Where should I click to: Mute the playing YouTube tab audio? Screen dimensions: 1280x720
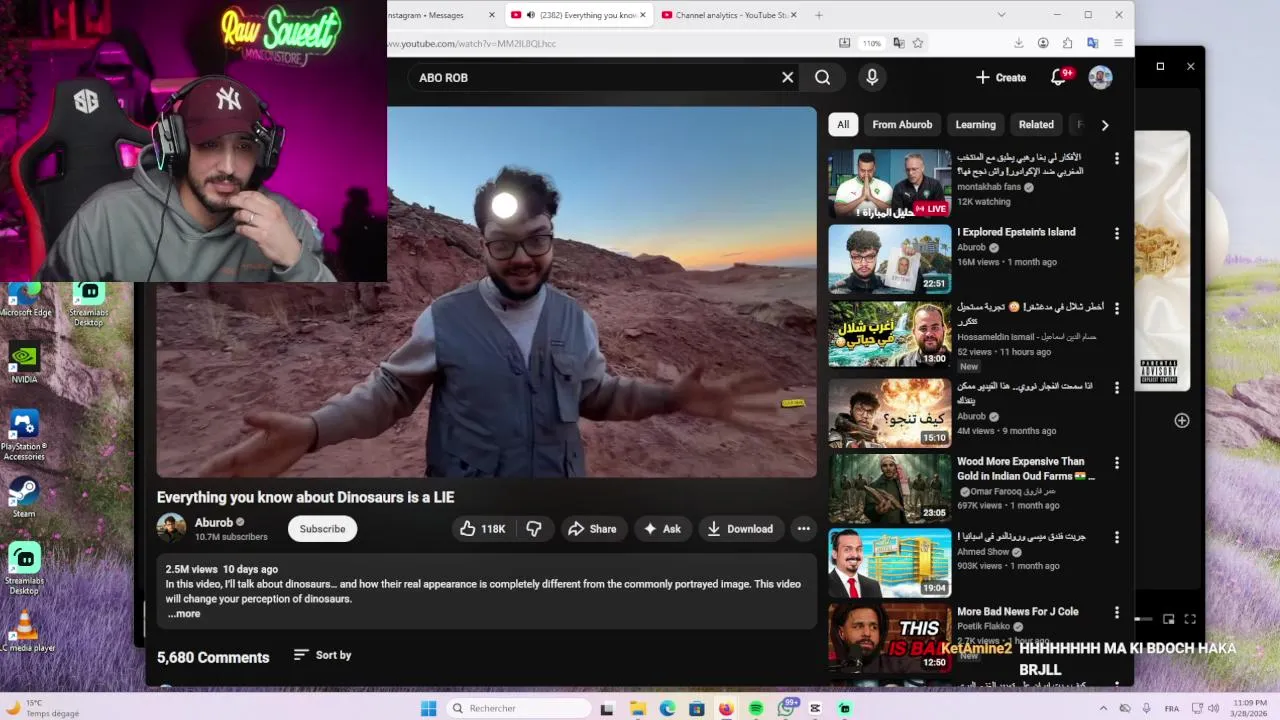[x=530, y=15]
